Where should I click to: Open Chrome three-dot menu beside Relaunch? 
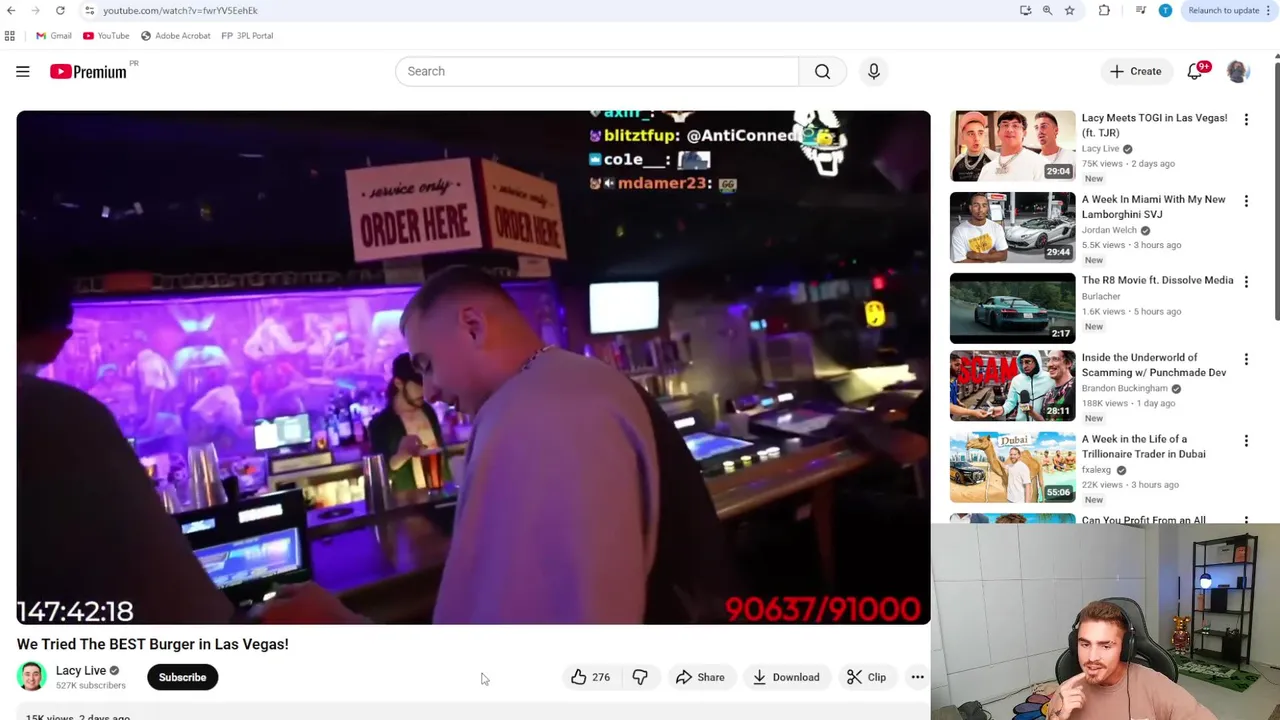coord(1271,10)
